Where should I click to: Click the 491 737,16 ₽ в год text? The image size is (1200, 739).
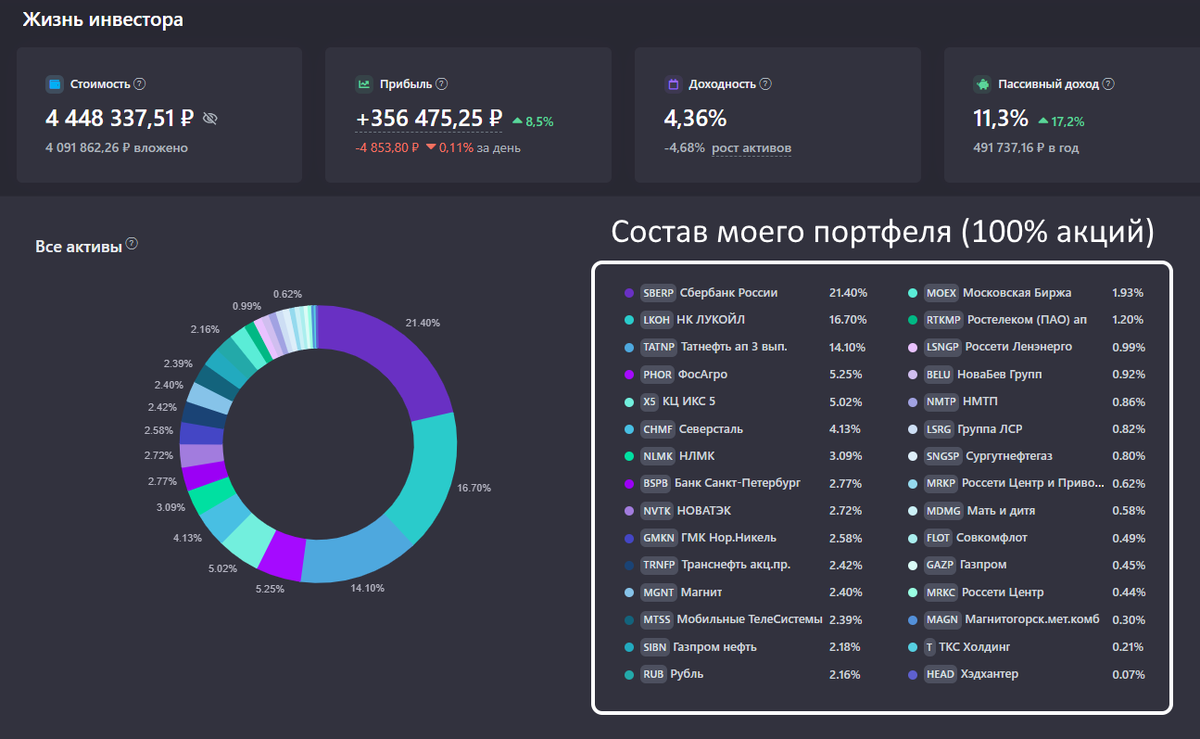(1026, 148)
